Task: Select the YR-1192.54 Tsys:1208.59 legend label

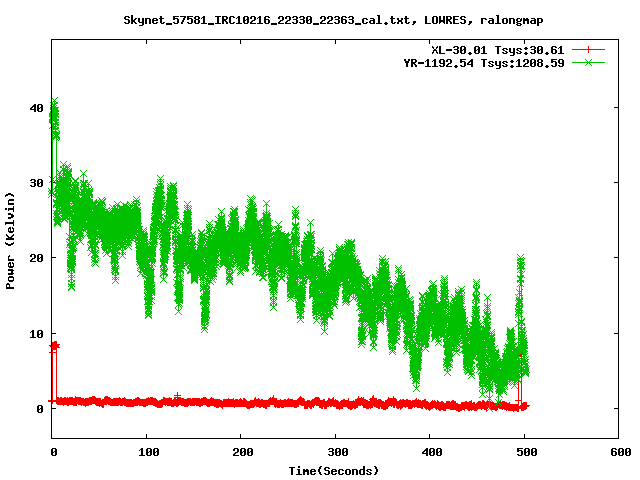Action: coord(484,63)
